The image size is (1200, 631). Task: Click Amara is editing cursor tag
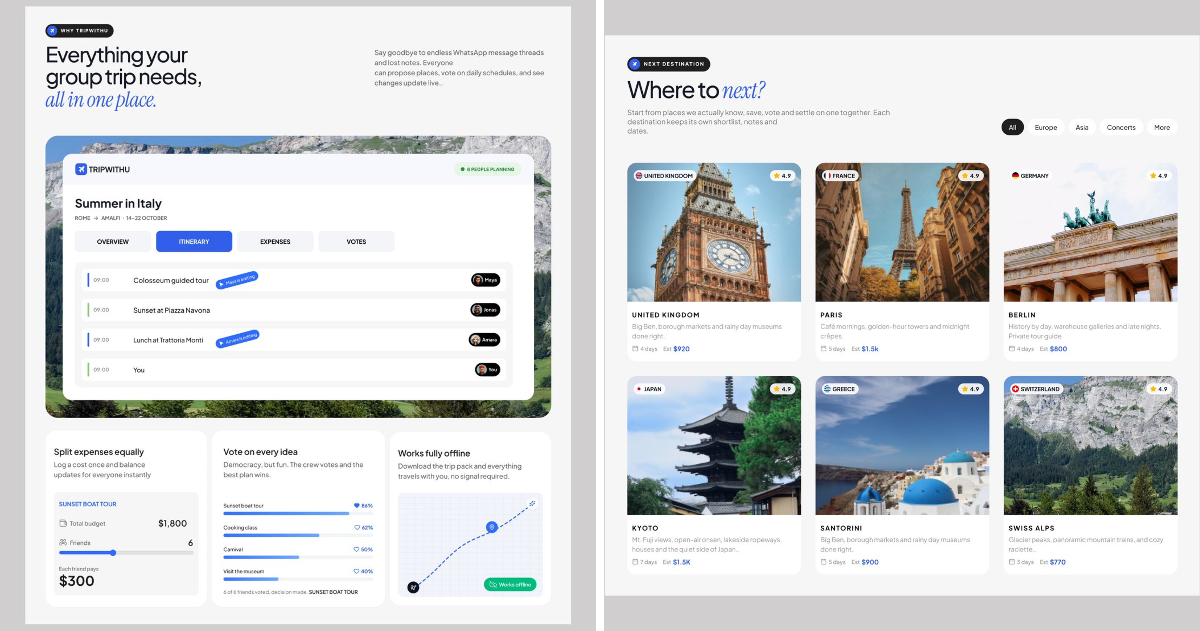pos(239,340)
